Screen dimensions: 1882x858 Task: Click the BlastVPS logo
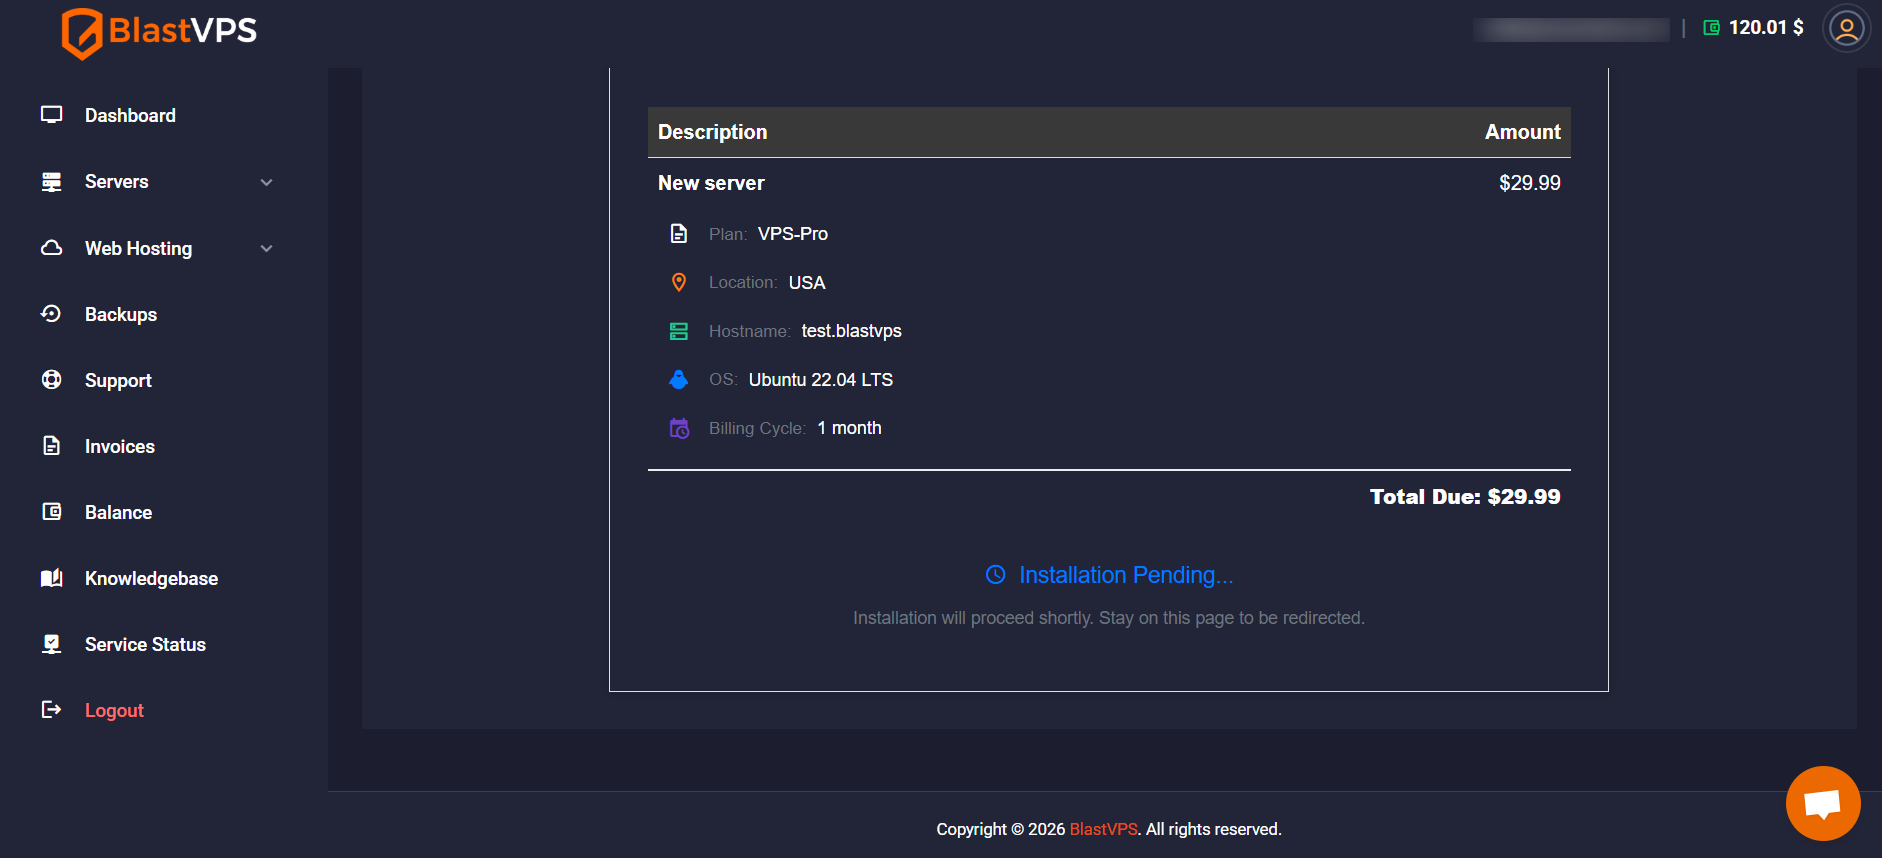(159, 32)
